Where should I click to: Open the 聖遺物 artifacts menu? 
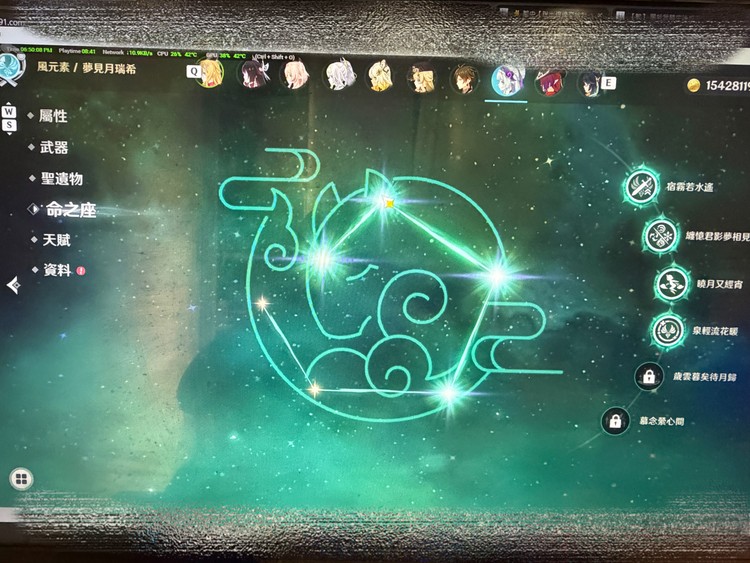tap(62, 178)
